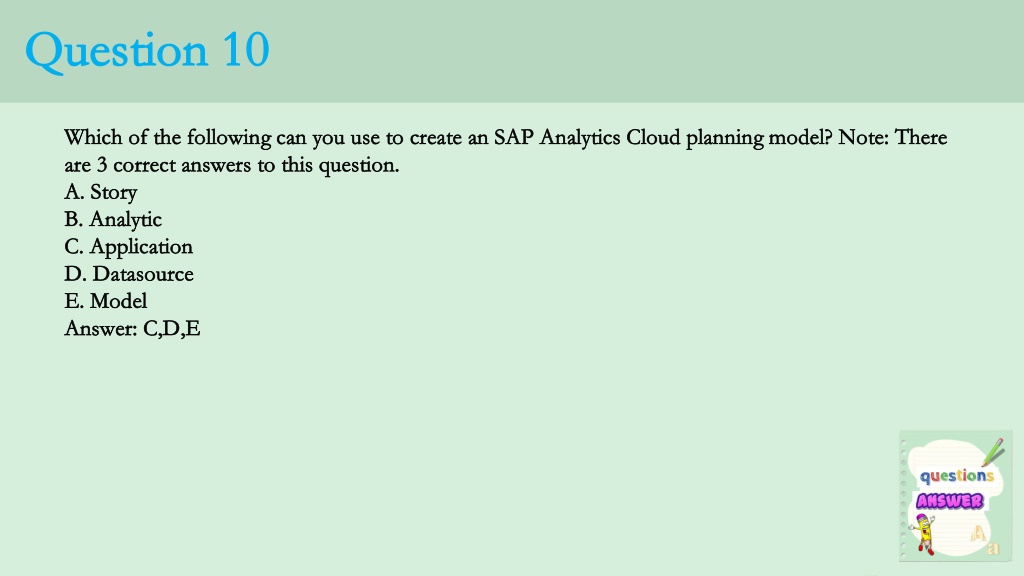1024x576 pixels.
Task: Pick answer option E. Model
Action: coord(106,301)
